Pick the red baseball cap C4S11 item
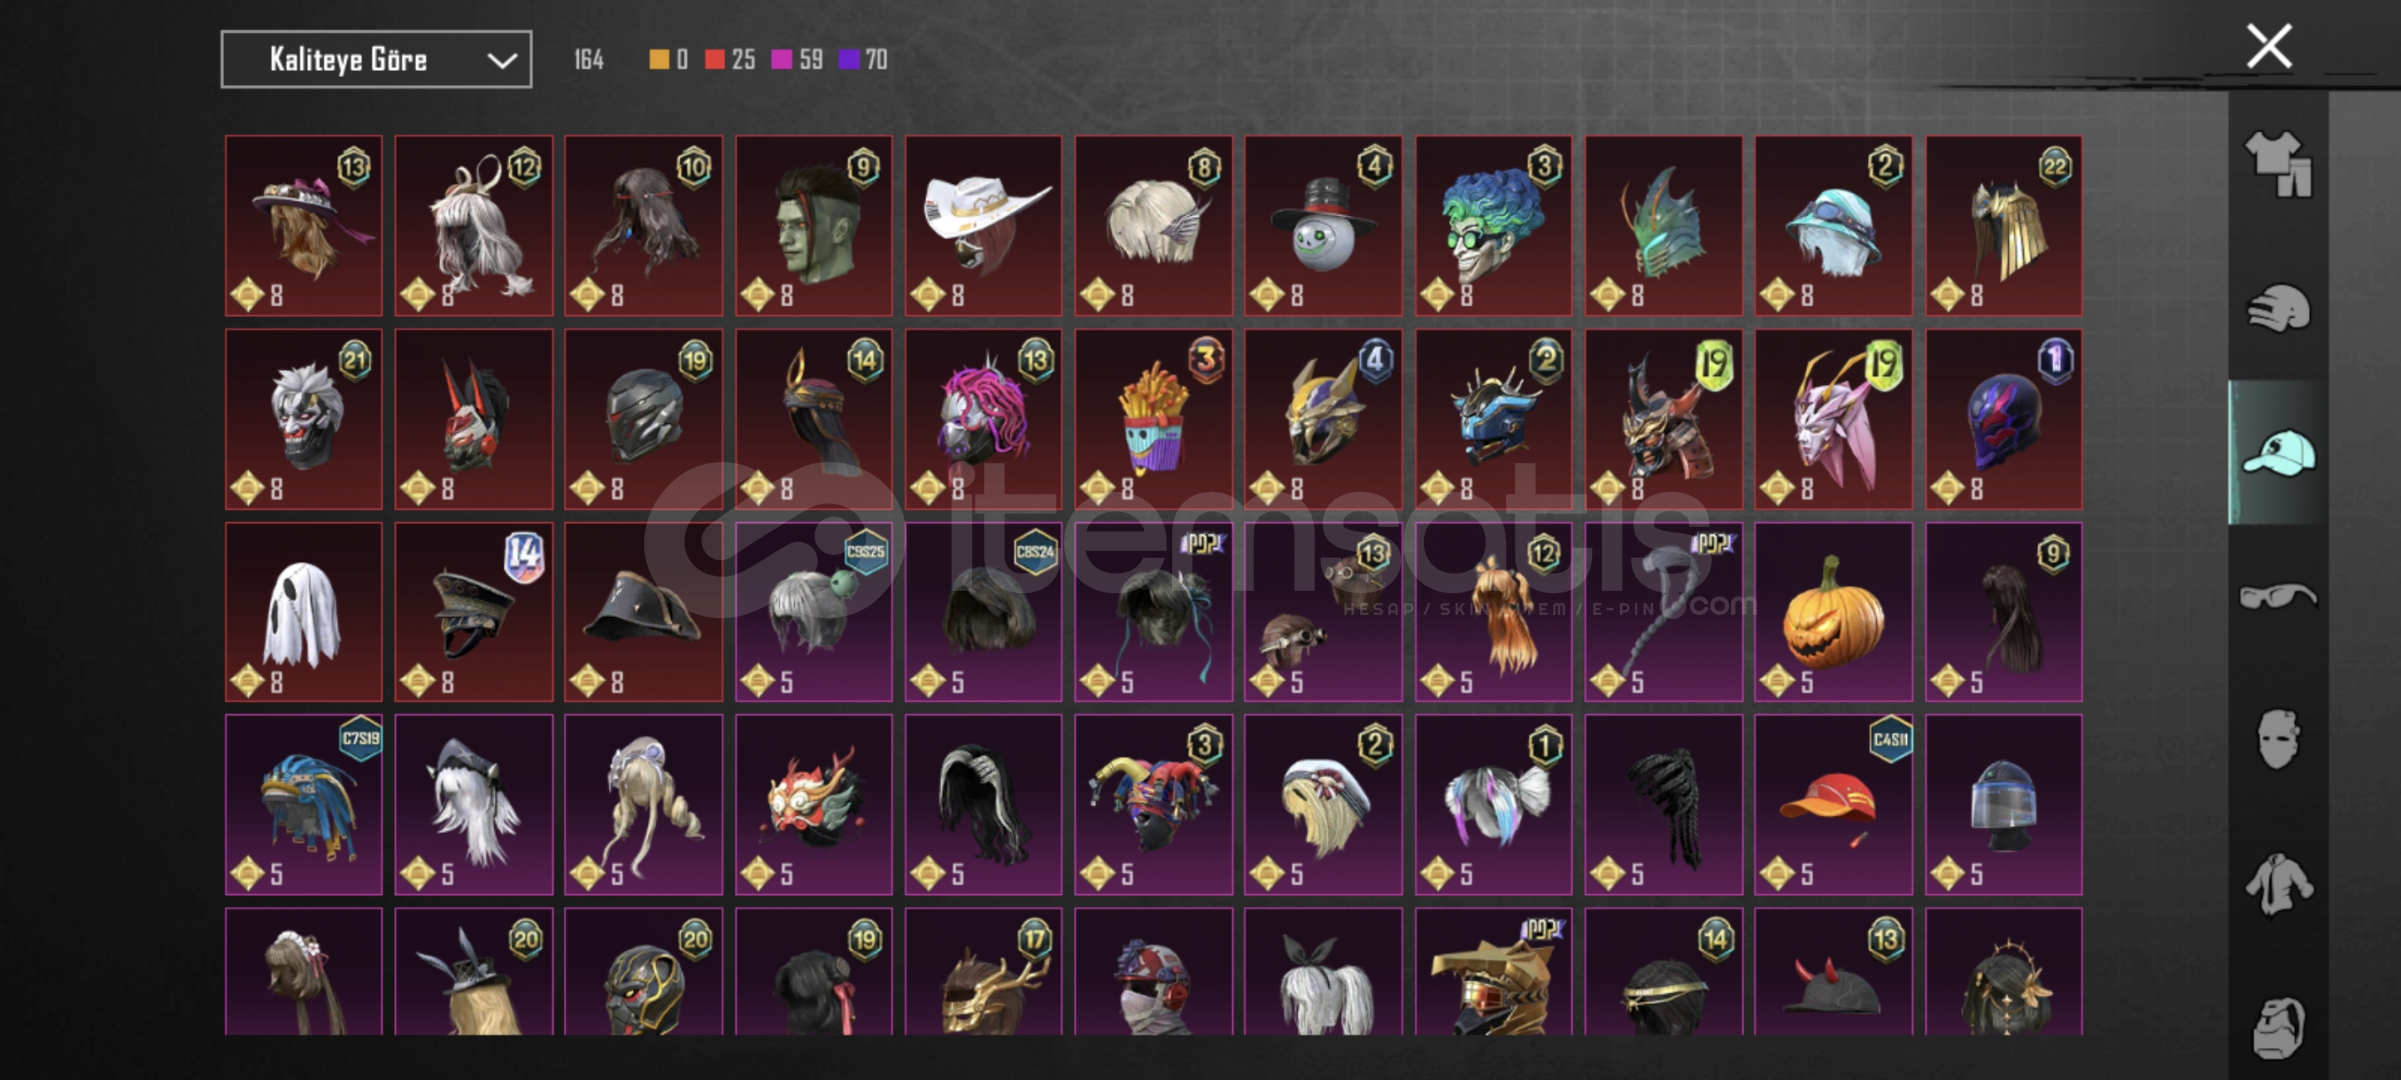Screen dimensions: 2401x1080 point(1833,804)
